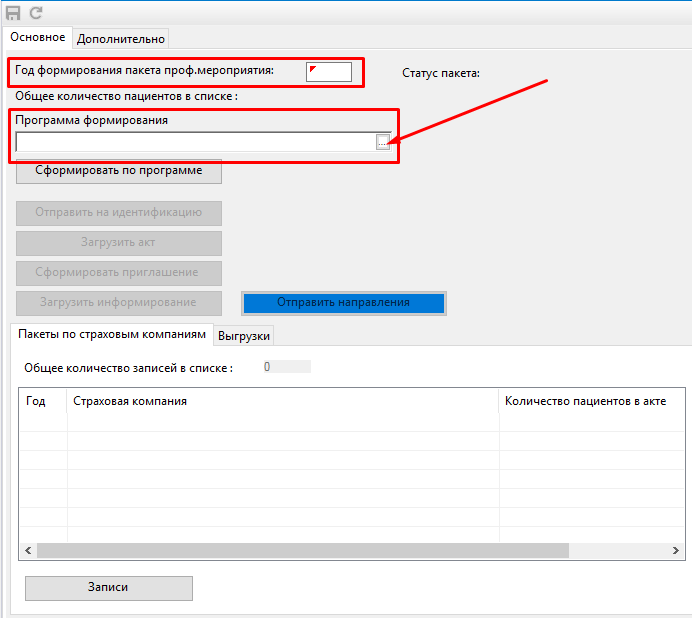Click the refresh arrow icon

click(36, 13)
